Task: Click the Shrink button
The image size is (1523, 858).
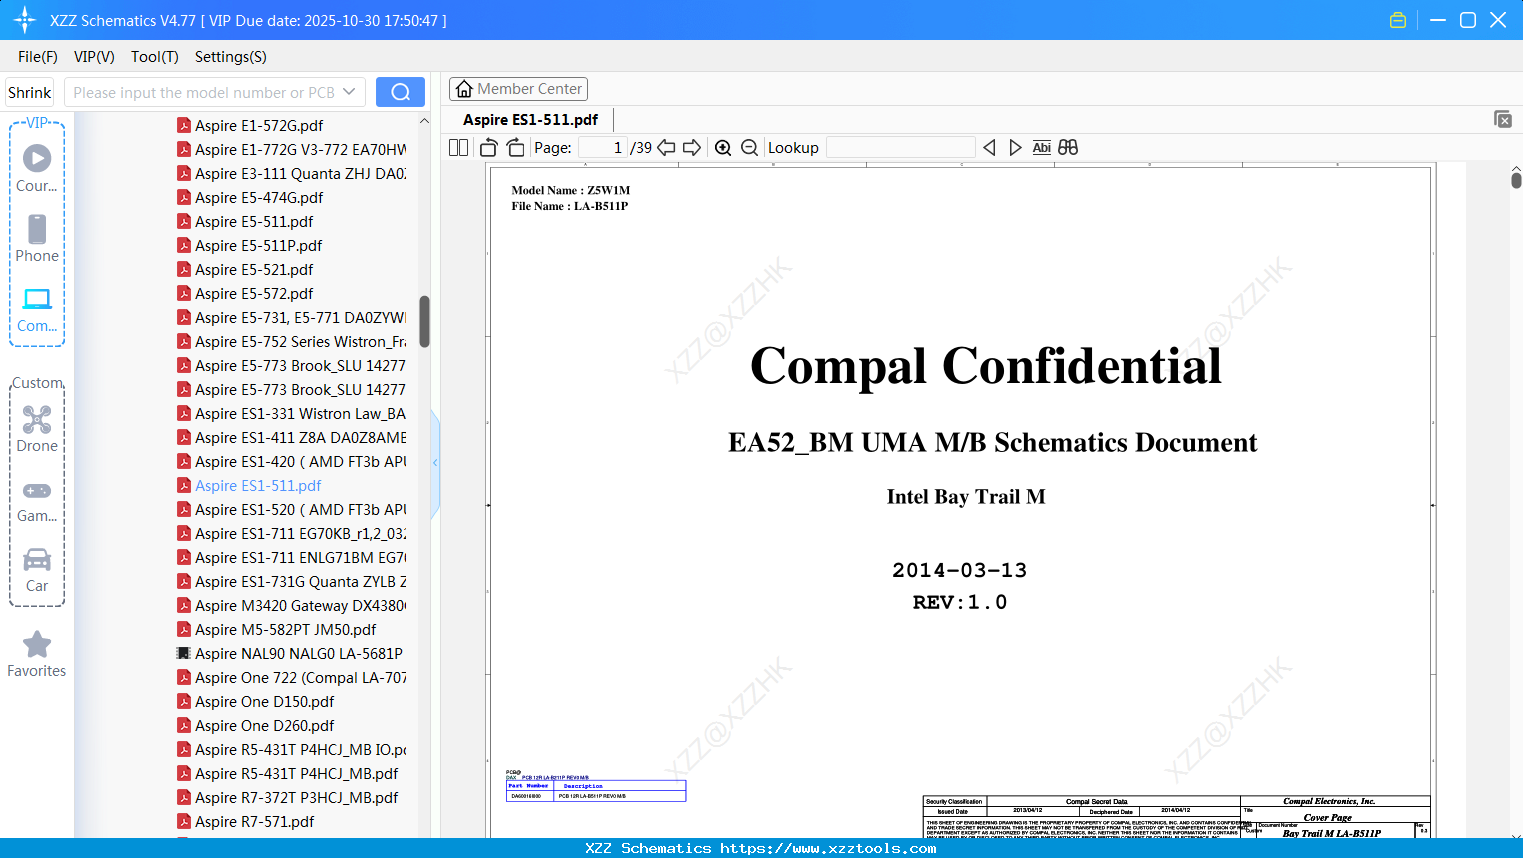Action: click(30, 92)
